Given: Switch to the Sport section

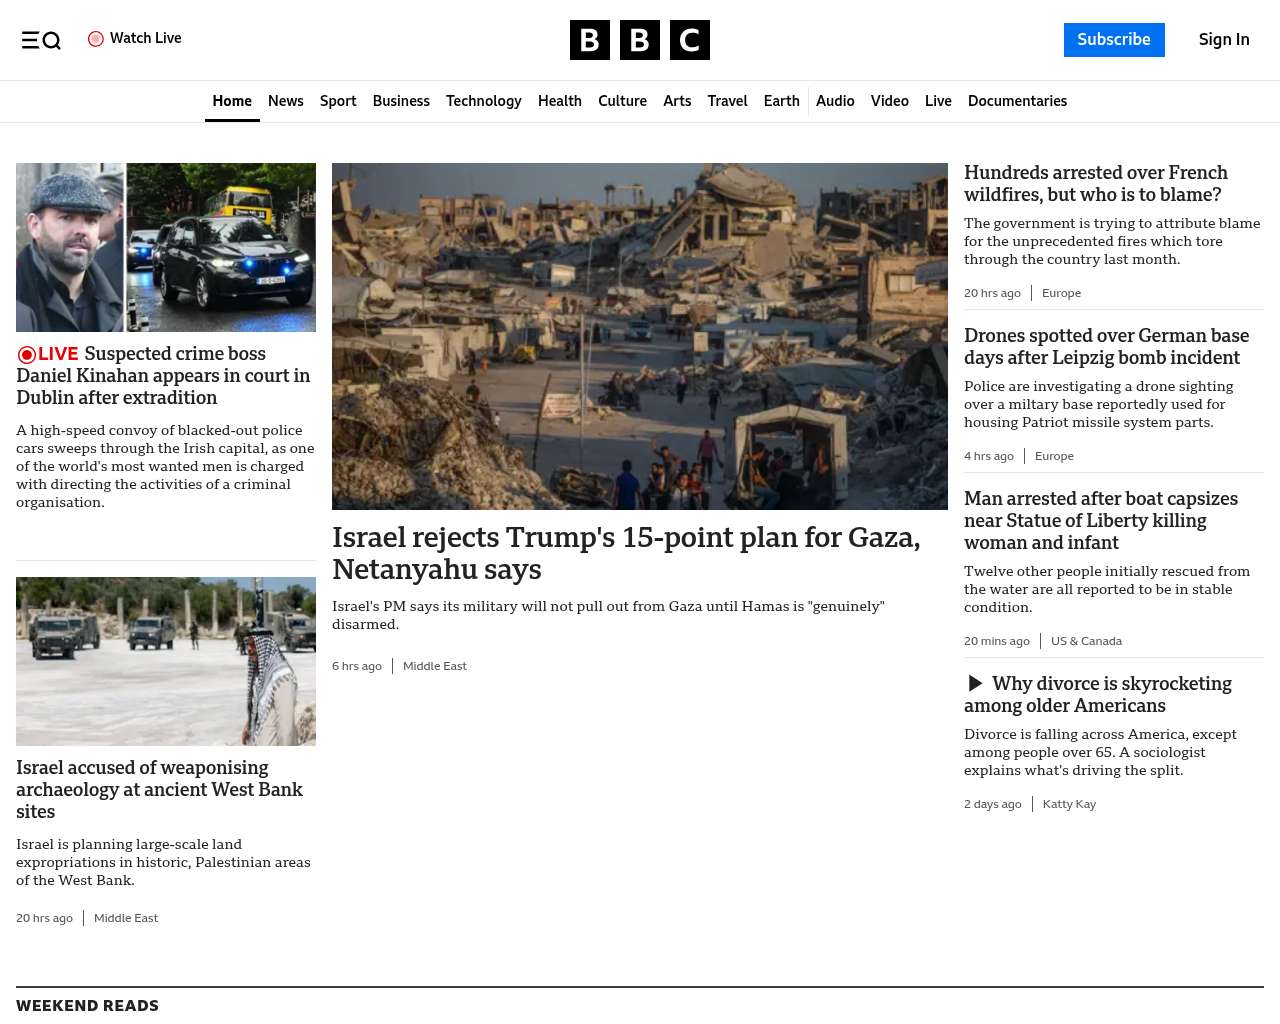Looking at the screenshot, I should (x=338, y=101).
